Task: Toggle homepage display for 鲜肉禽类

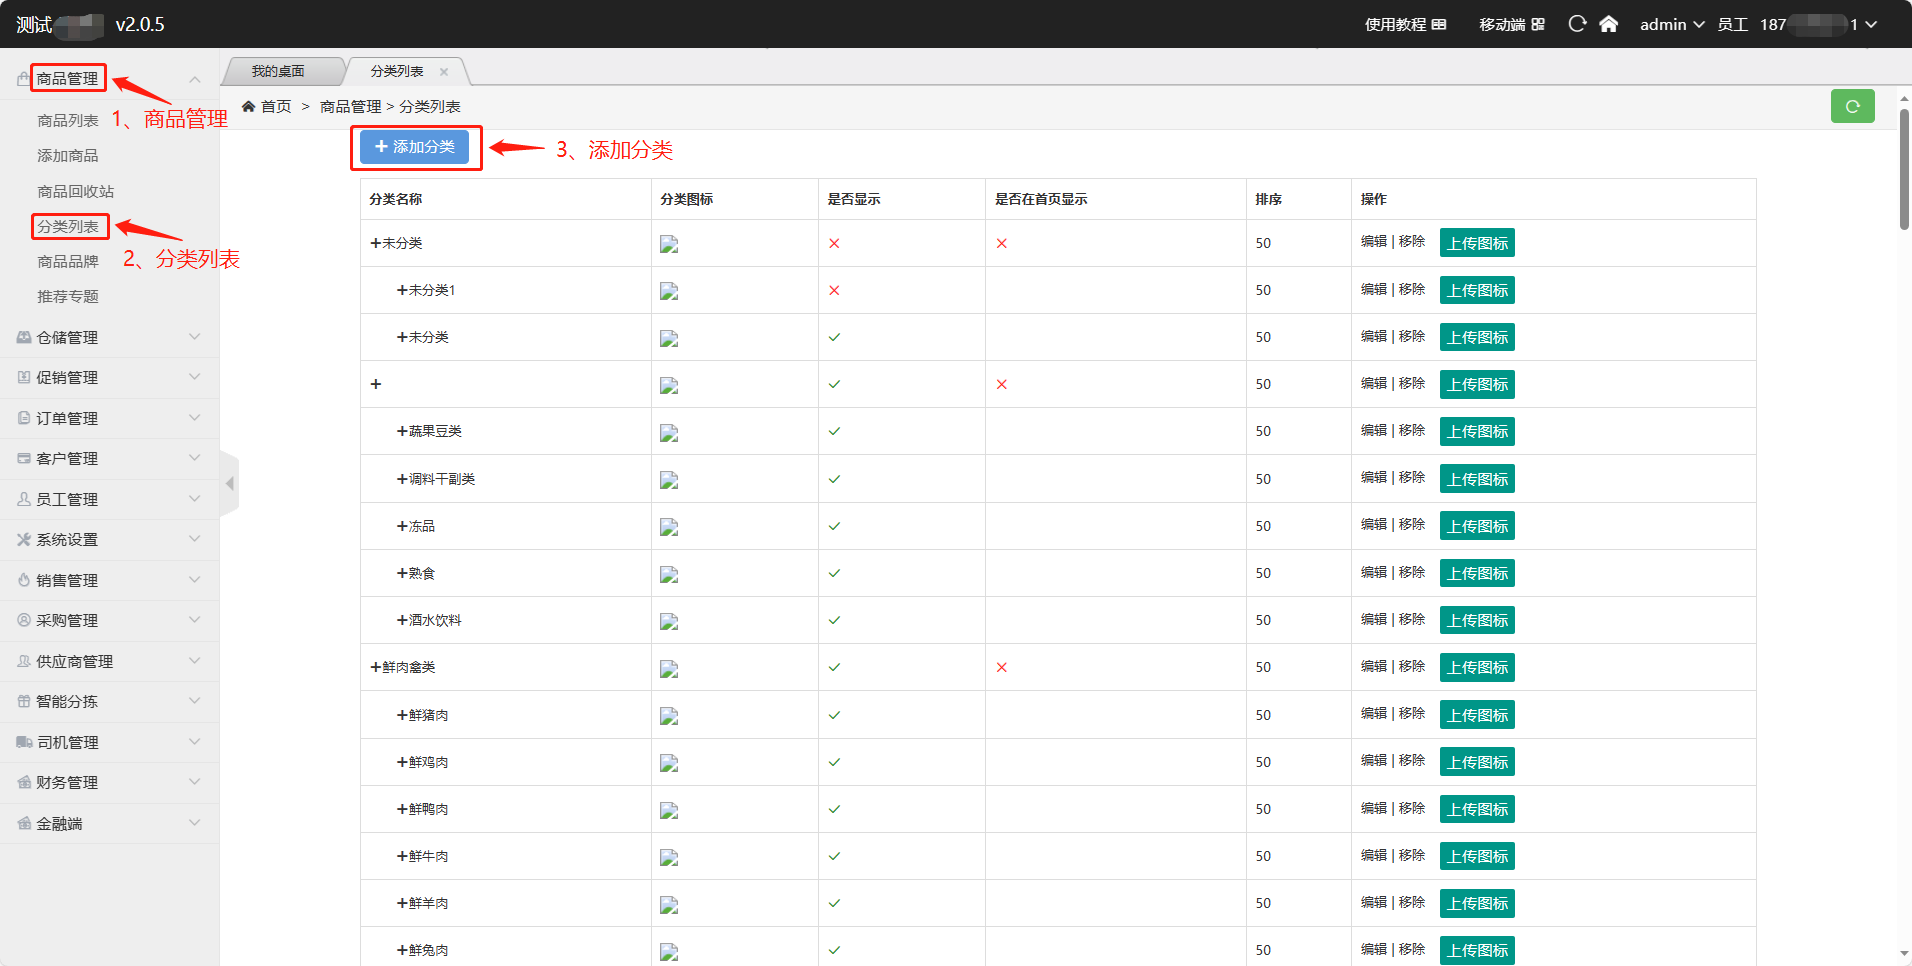Action: click(1001, 668)
